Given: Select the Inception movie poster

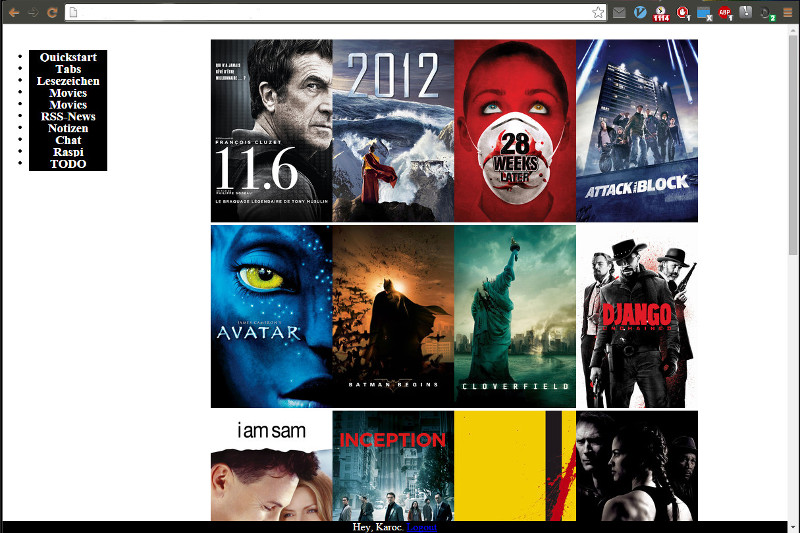Looking at the screenshot, I should point(393,466).
